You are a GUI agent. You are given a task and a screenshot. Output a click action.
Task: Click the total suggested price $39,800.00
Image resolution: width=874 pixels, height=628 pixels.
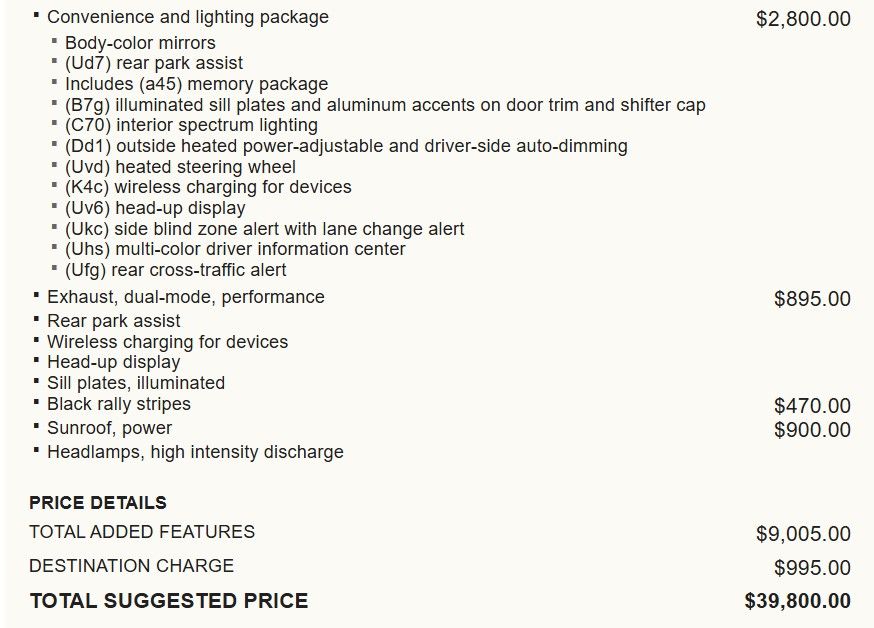tap(797, 601)
